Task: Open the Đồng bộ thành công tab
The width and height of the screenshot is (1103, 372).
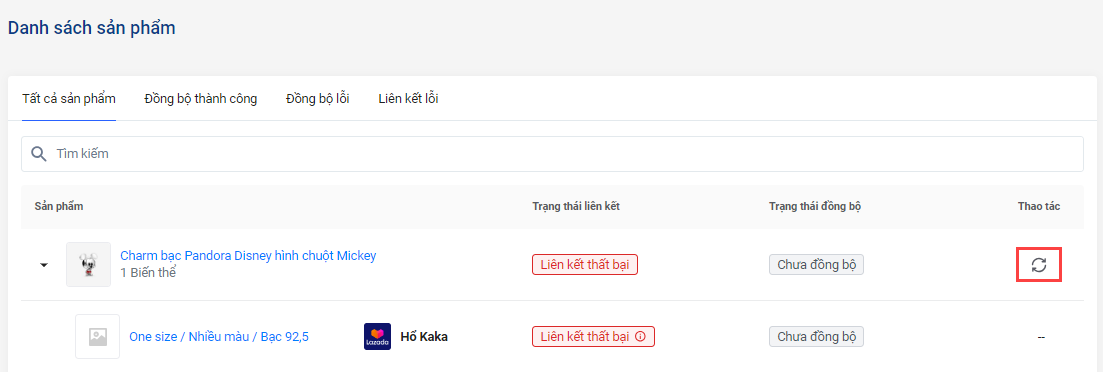Action: (200, 98)
